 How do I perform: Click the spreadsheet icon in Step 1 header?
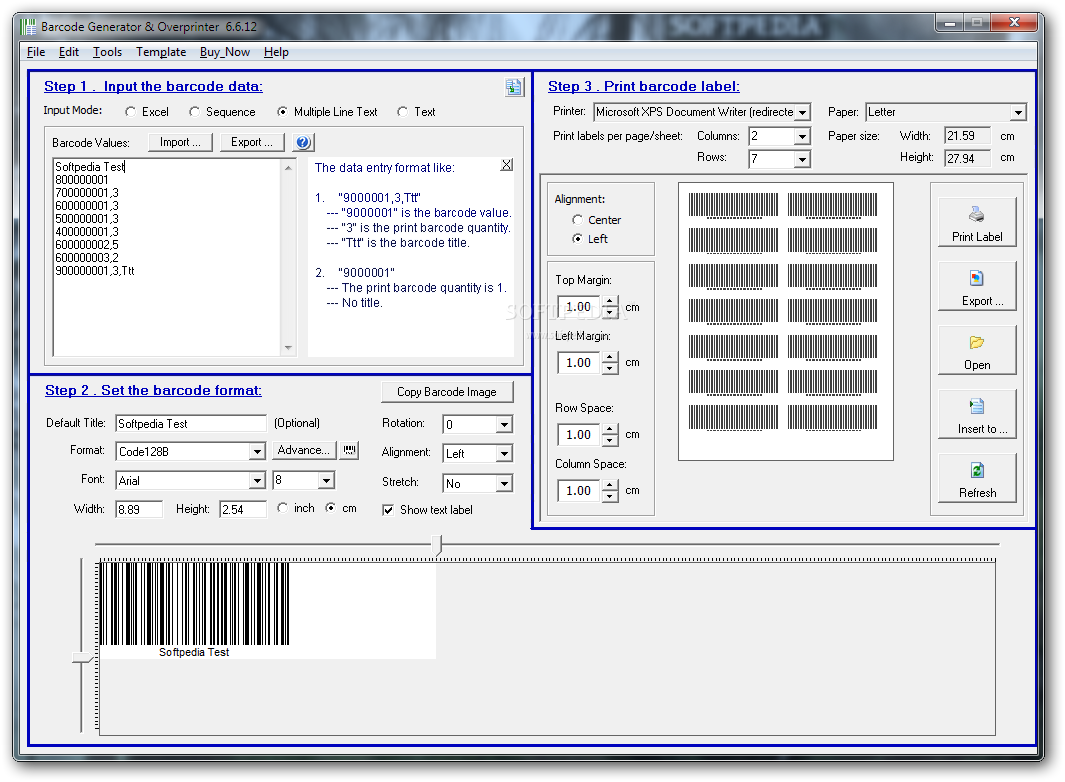click(x=513, y=87)
